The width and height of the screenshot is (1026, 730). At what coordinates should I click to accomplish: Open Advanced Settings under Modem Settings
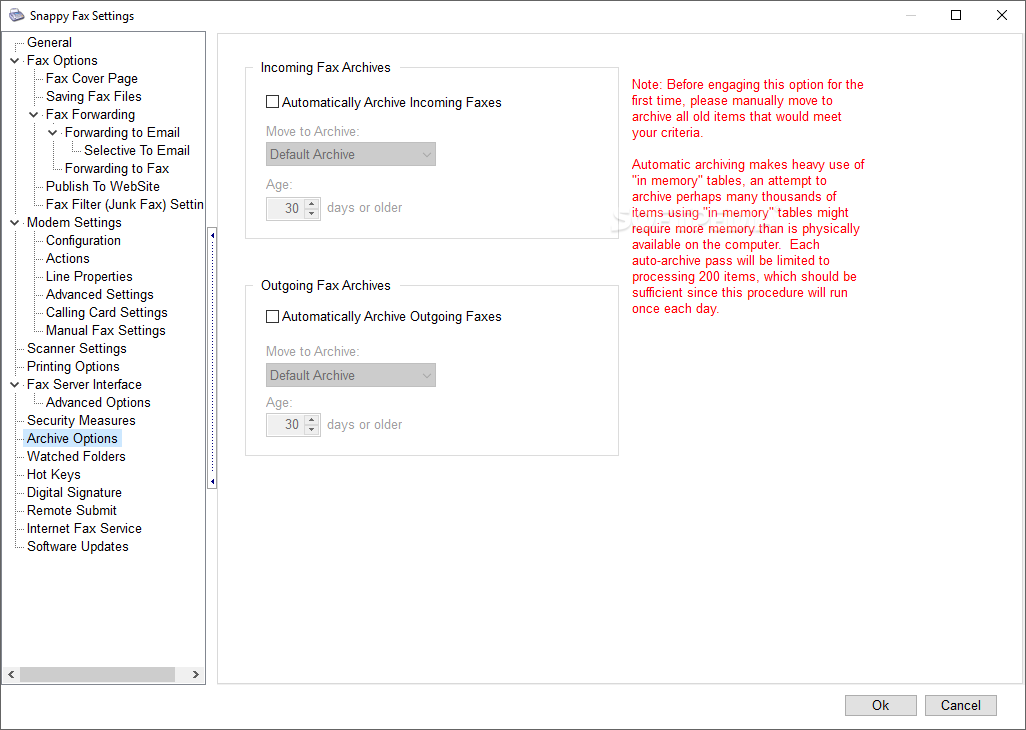[99, 294]
